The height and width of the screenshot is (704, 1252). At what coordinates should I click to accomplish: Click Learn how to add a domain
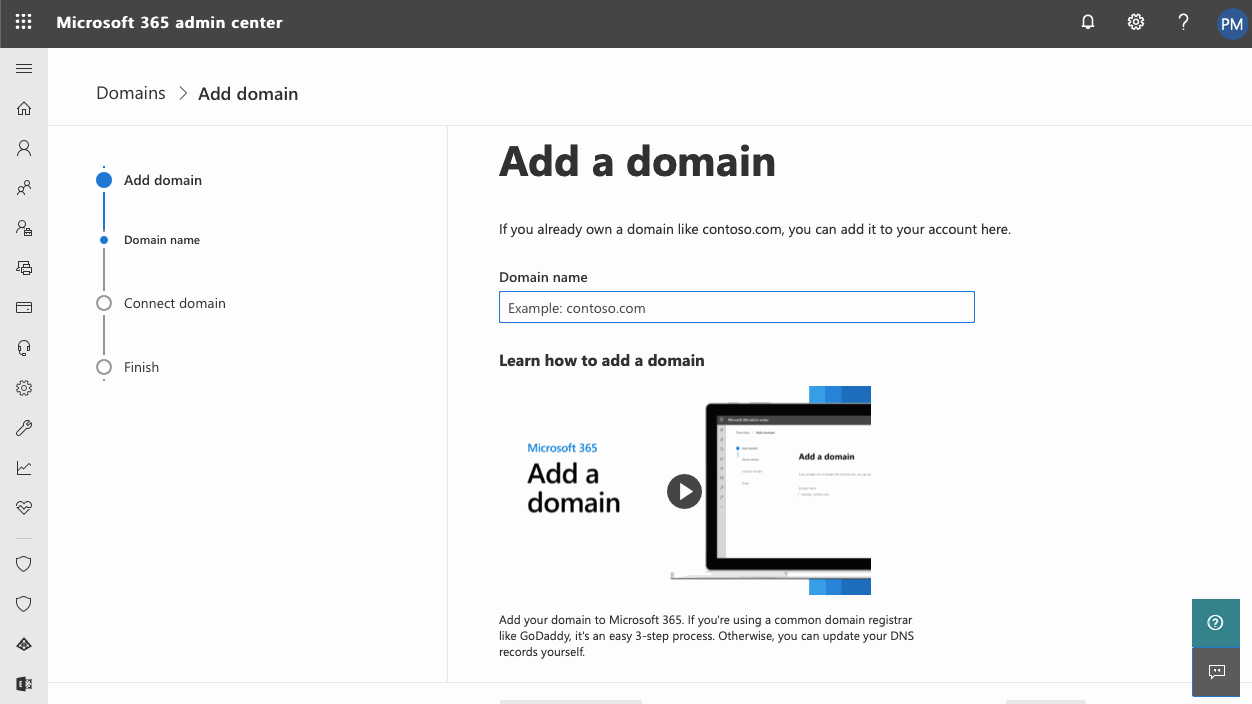(x=602, y=360)
